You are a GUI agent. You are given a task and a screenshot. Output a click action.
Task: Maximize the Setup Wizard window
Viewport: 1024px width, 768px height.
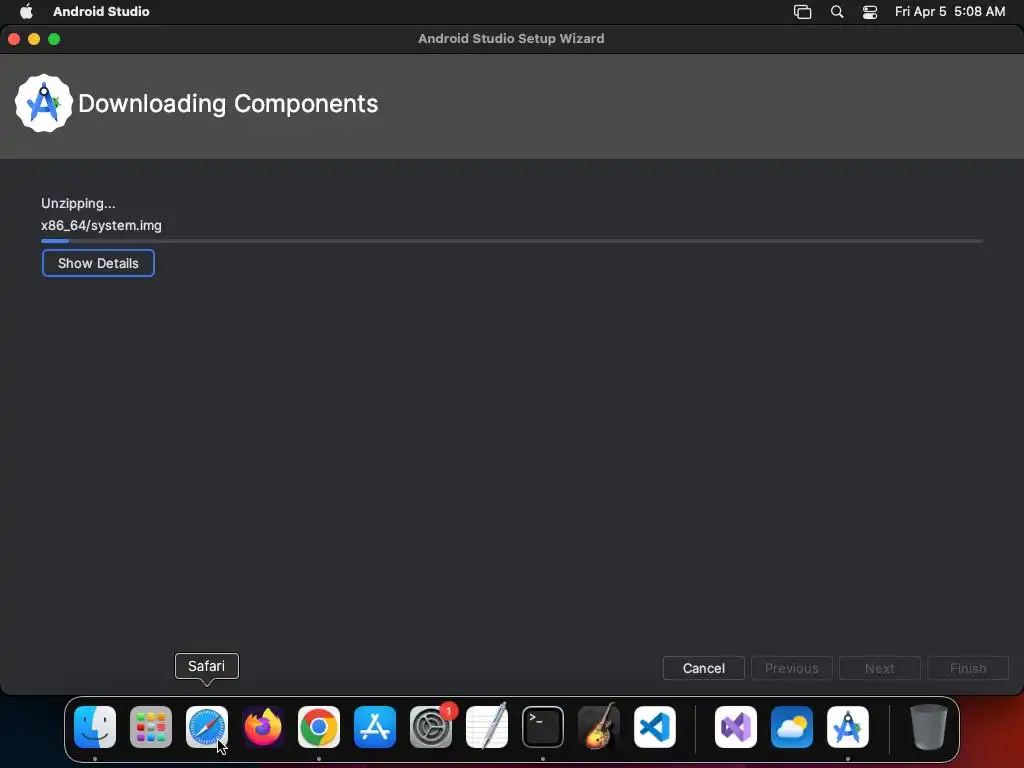54,39
